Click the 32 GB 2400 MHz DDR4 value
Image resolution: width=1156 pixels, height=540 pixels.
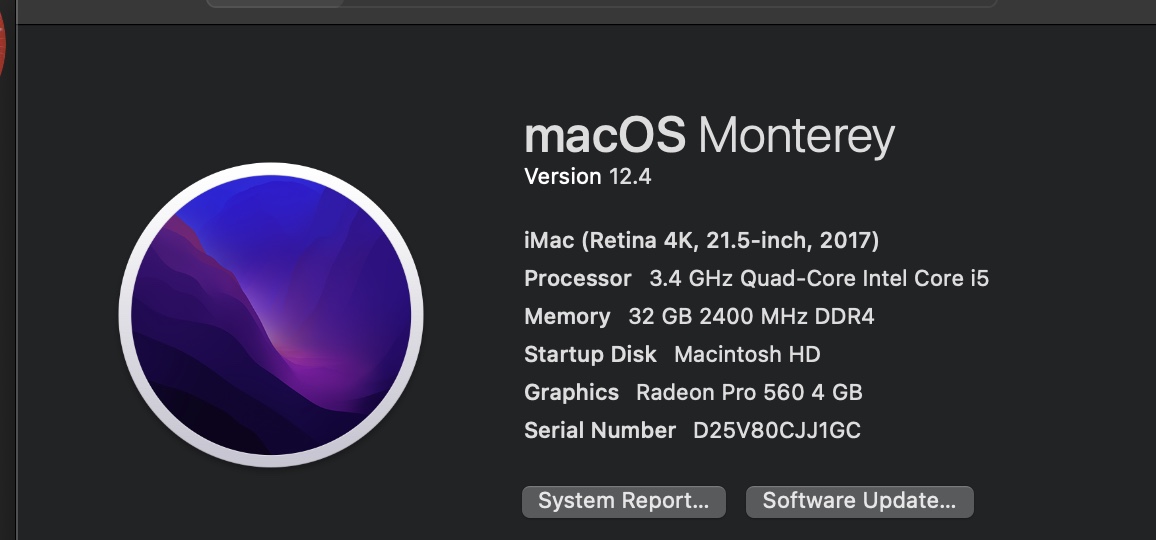tap(751, 317)
